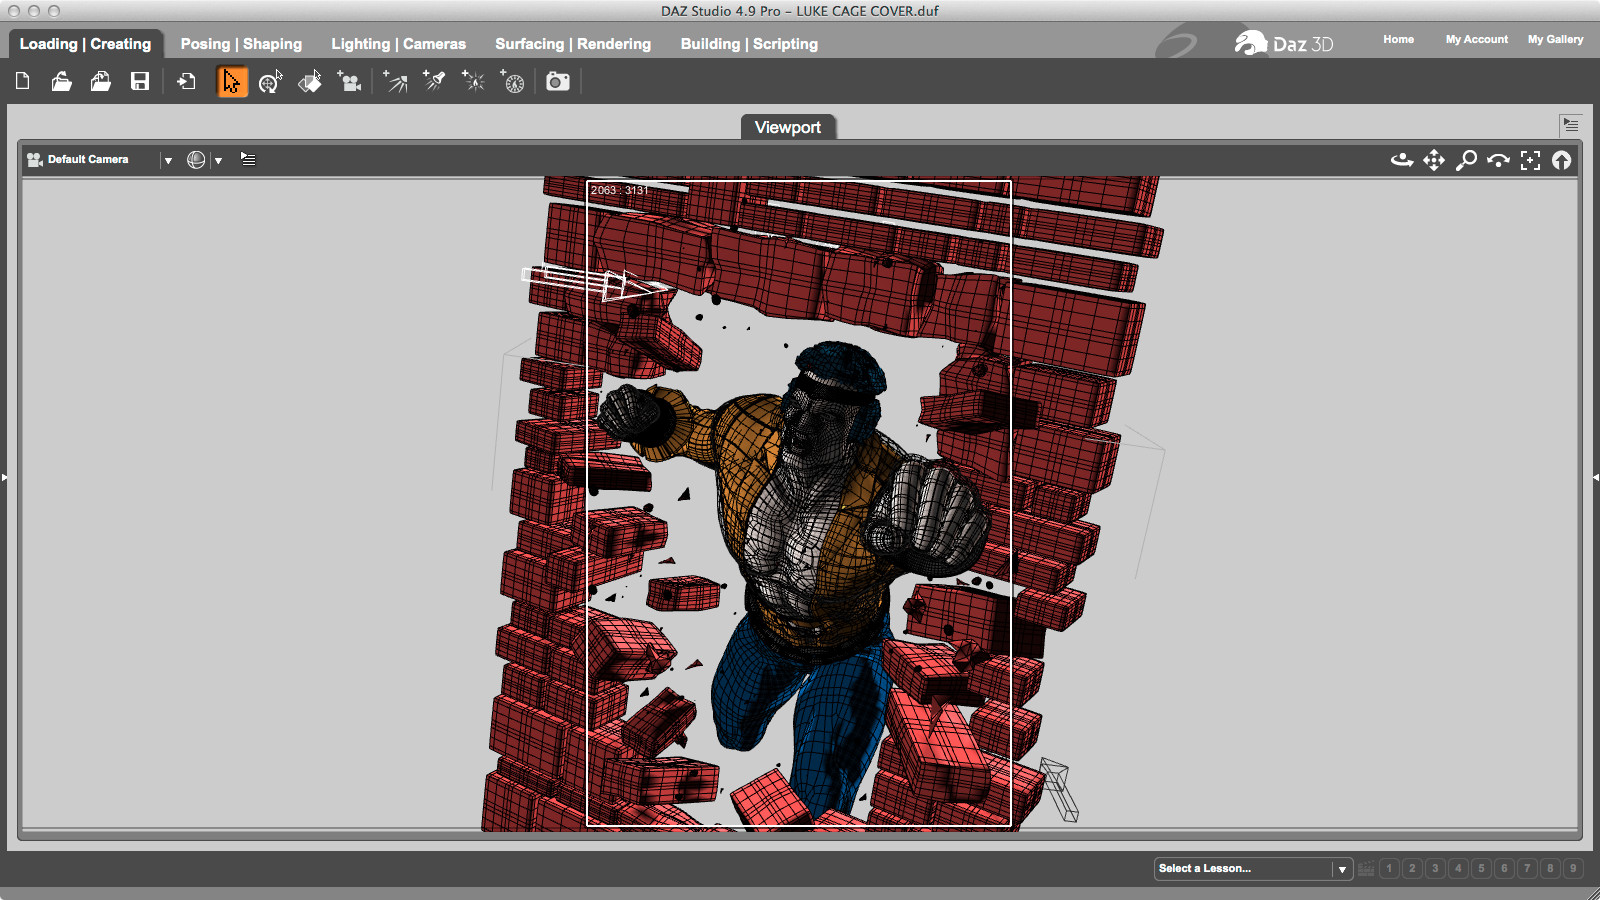
Task: Add a new distant light
Action: click(396, 82)
